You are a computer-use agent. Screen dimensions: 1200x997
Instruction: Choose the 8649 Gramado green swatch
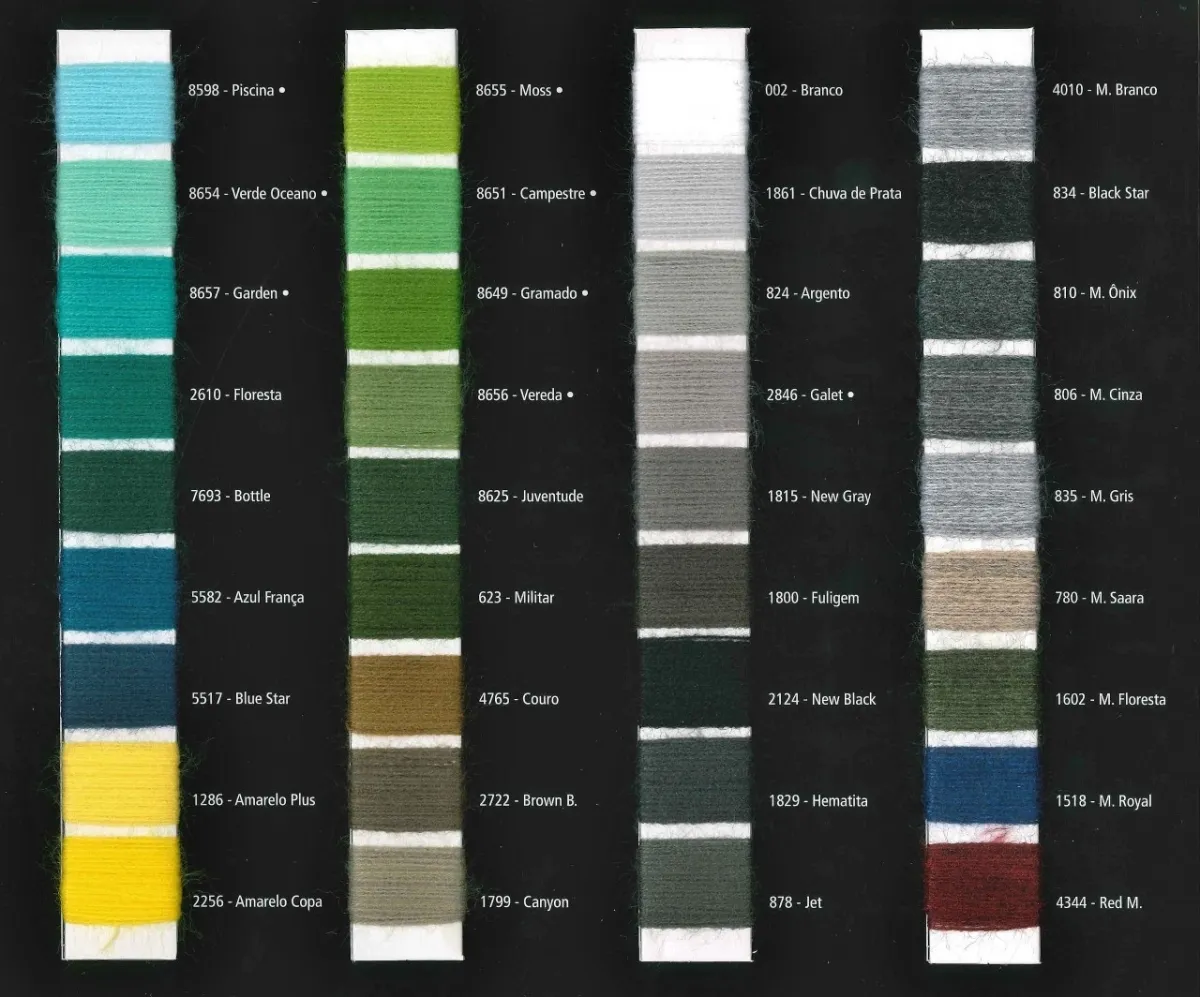[x=404, y=309]
